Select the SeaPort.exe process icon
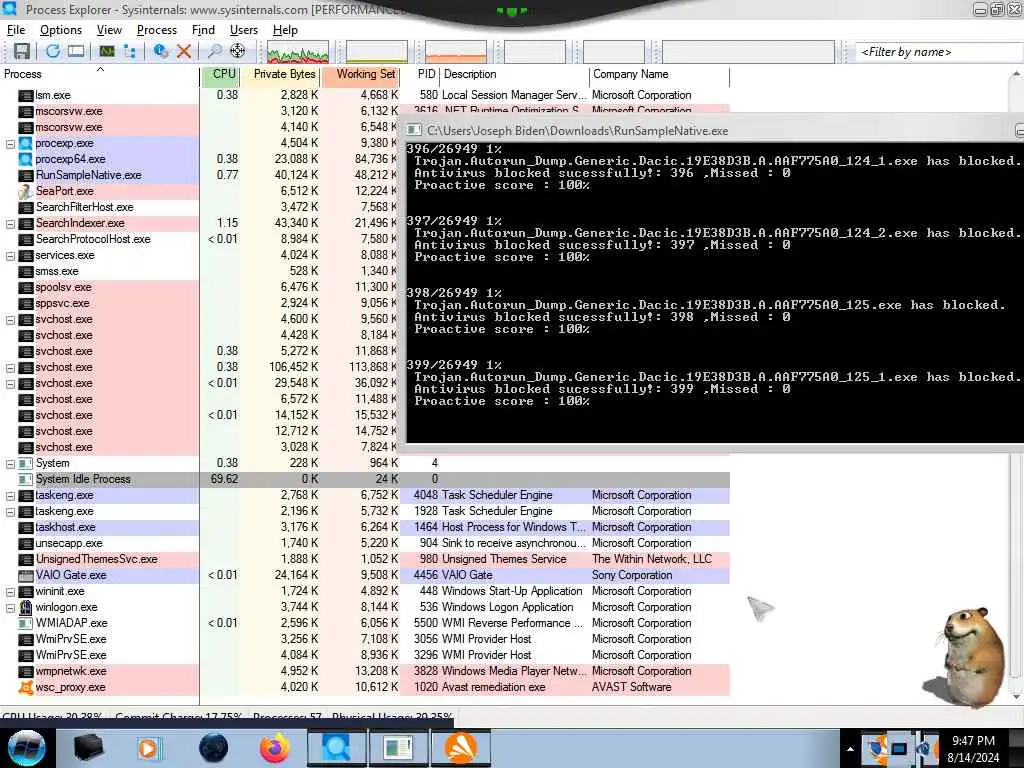 coord(26,191)
